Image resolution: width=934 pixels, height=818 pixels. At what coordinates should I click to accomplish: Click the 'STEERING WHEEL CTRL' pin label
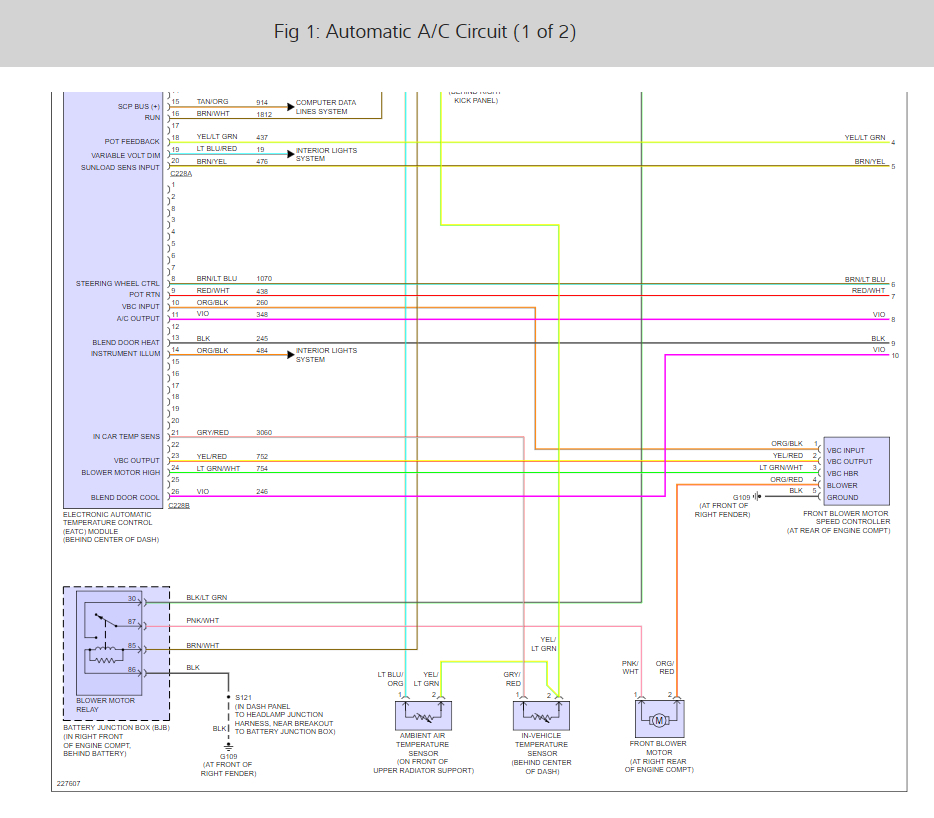117,284
